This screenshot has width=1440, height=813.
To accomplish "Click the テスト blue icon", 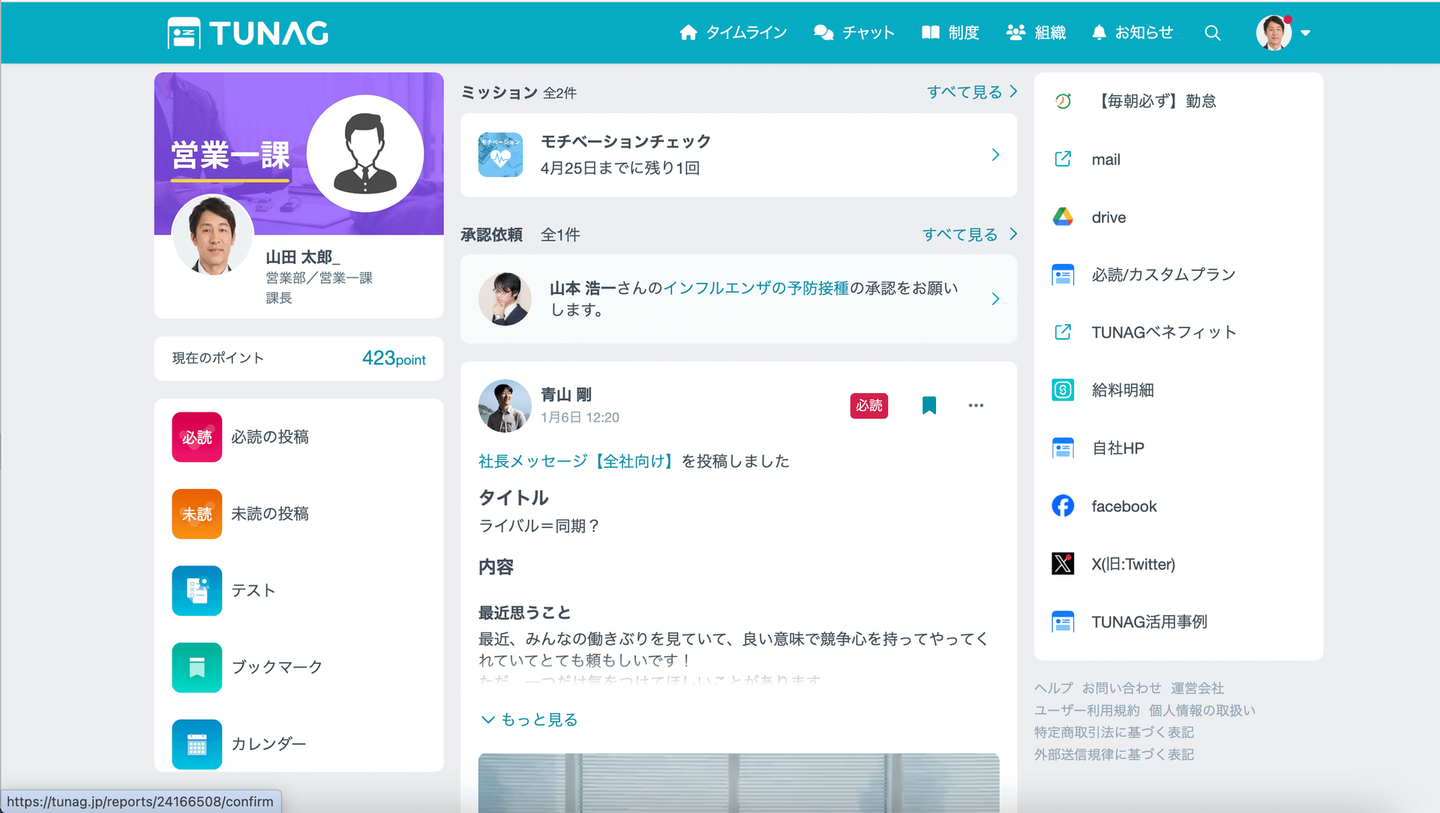I will pos(197,590).
